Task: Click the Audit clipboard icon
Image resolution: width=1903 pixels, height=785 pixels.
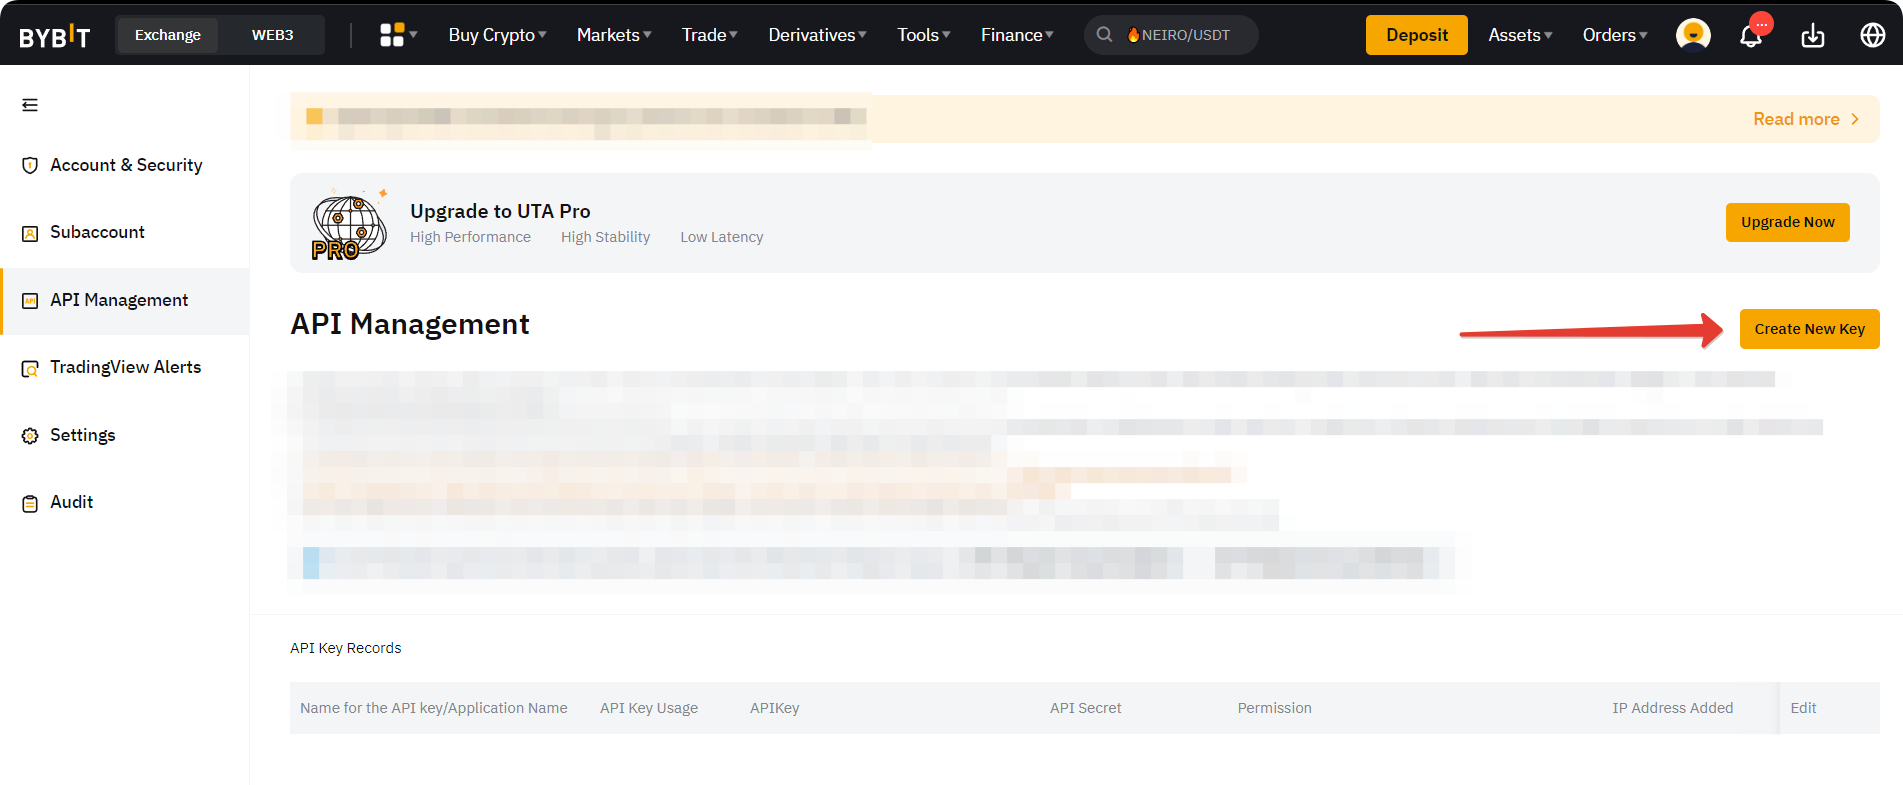Action: click(30, 504)
